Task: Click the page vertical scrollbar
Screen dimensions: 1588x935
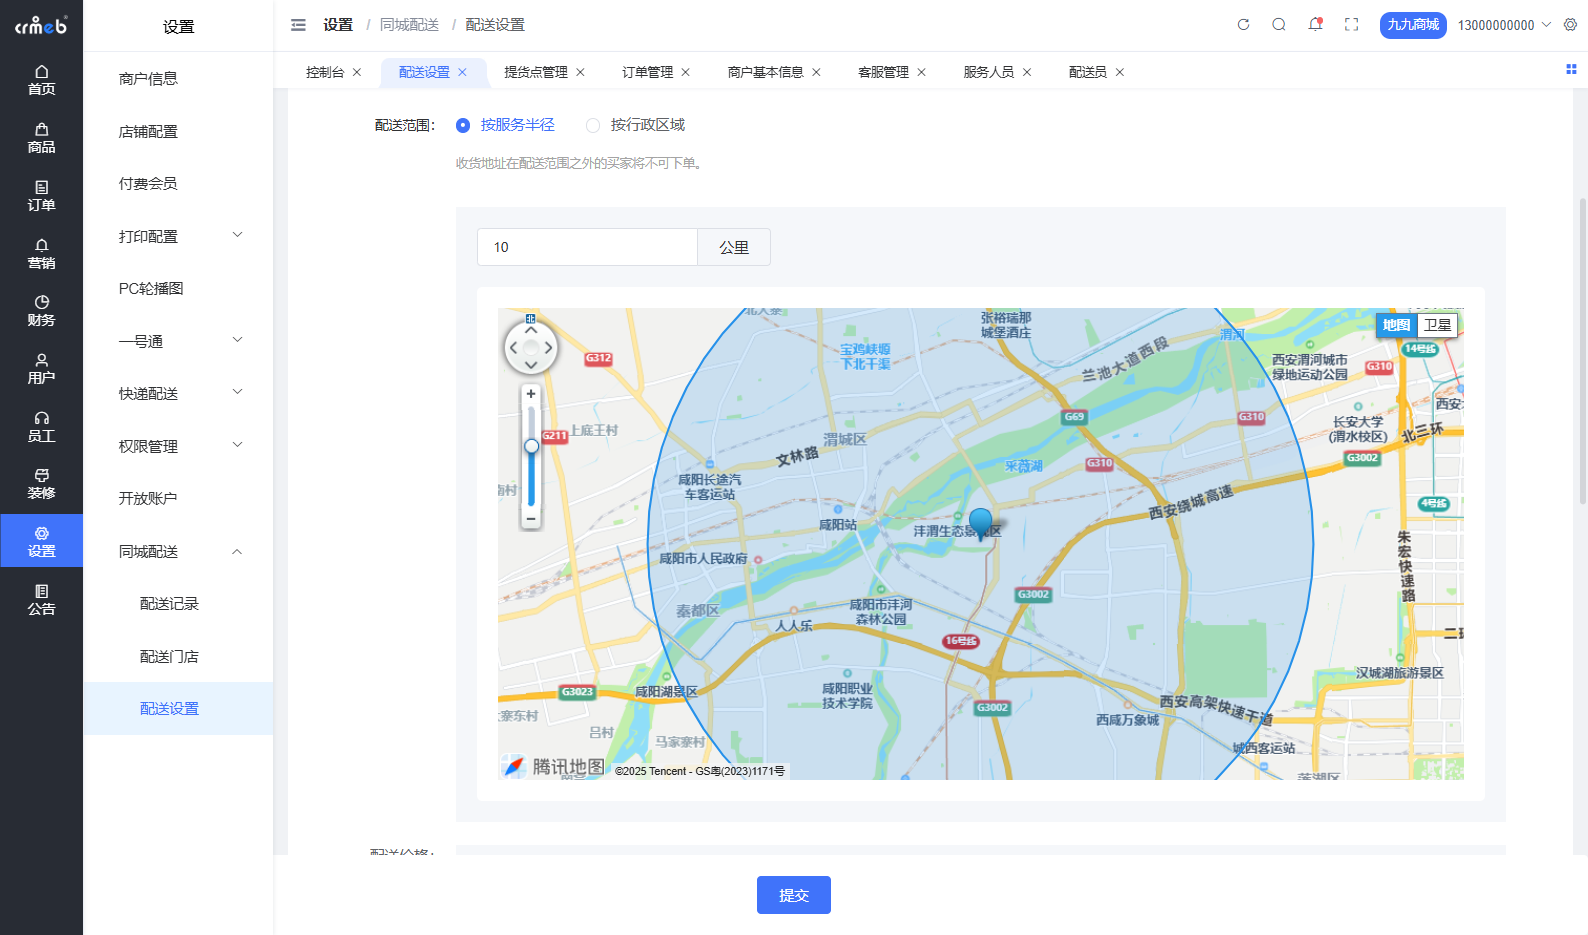Action: pos(1582,350)
